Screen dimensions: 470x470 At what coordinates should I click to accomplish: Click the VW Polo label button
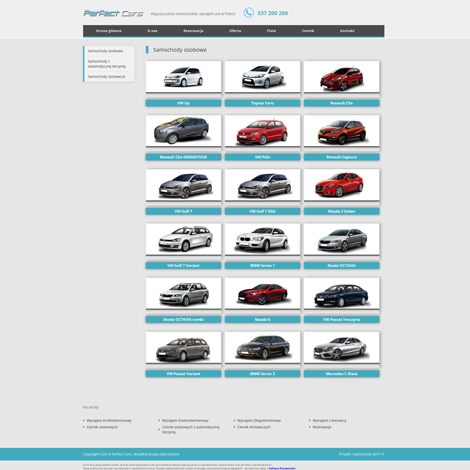(262, 157)
